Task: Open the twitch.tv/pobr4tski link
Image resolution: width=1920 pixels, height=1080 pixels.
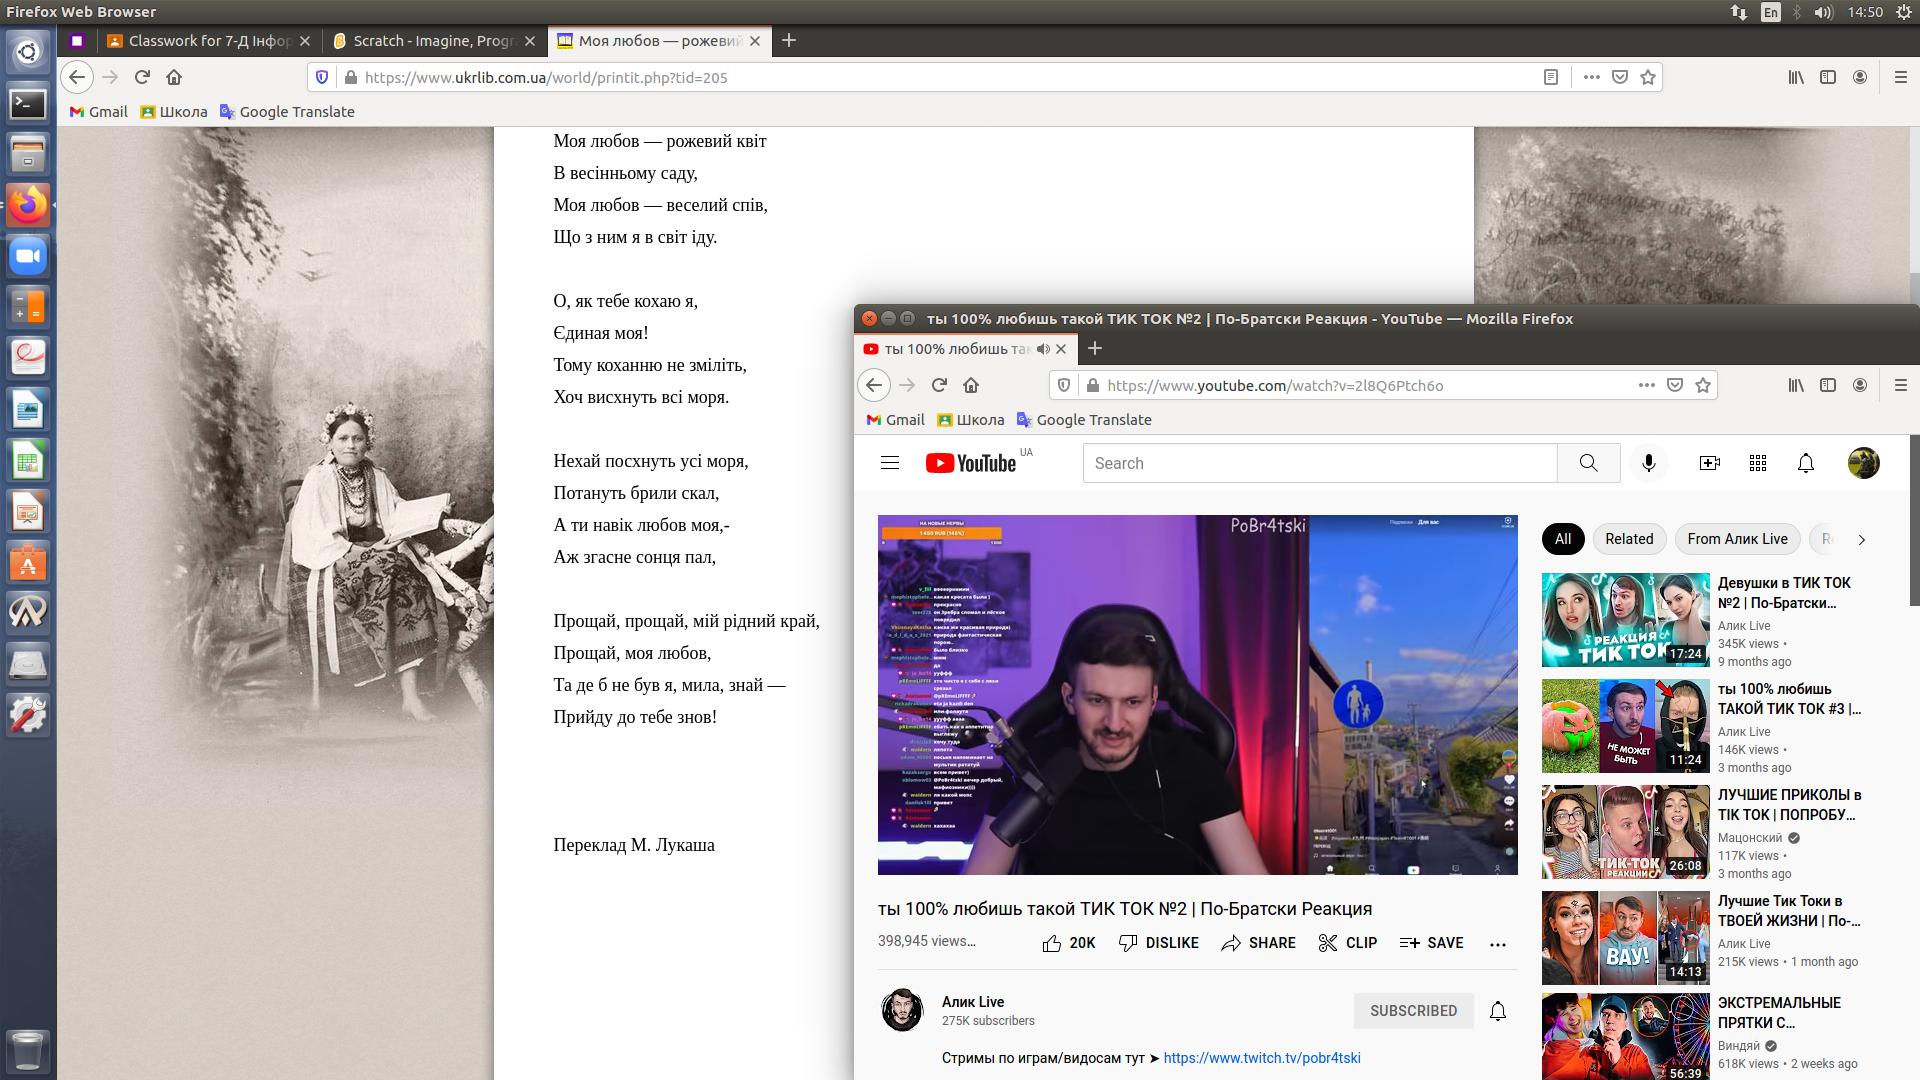Action: [x=1262, y=1058]
